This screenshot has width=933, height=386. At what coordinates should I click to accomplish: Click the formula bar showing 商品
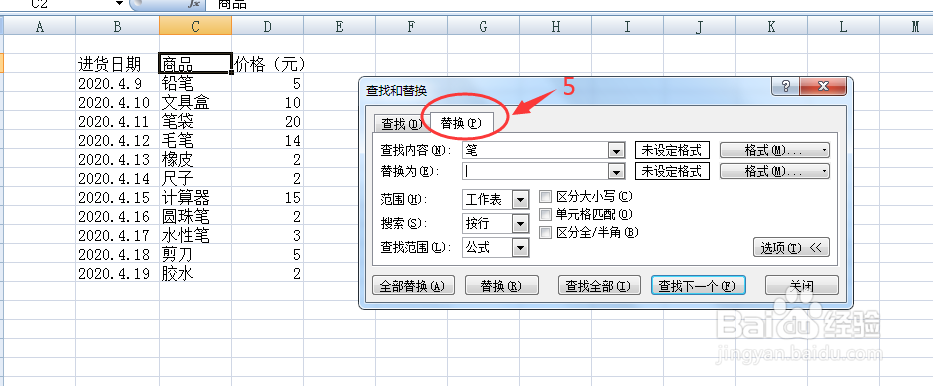(568, 4)
